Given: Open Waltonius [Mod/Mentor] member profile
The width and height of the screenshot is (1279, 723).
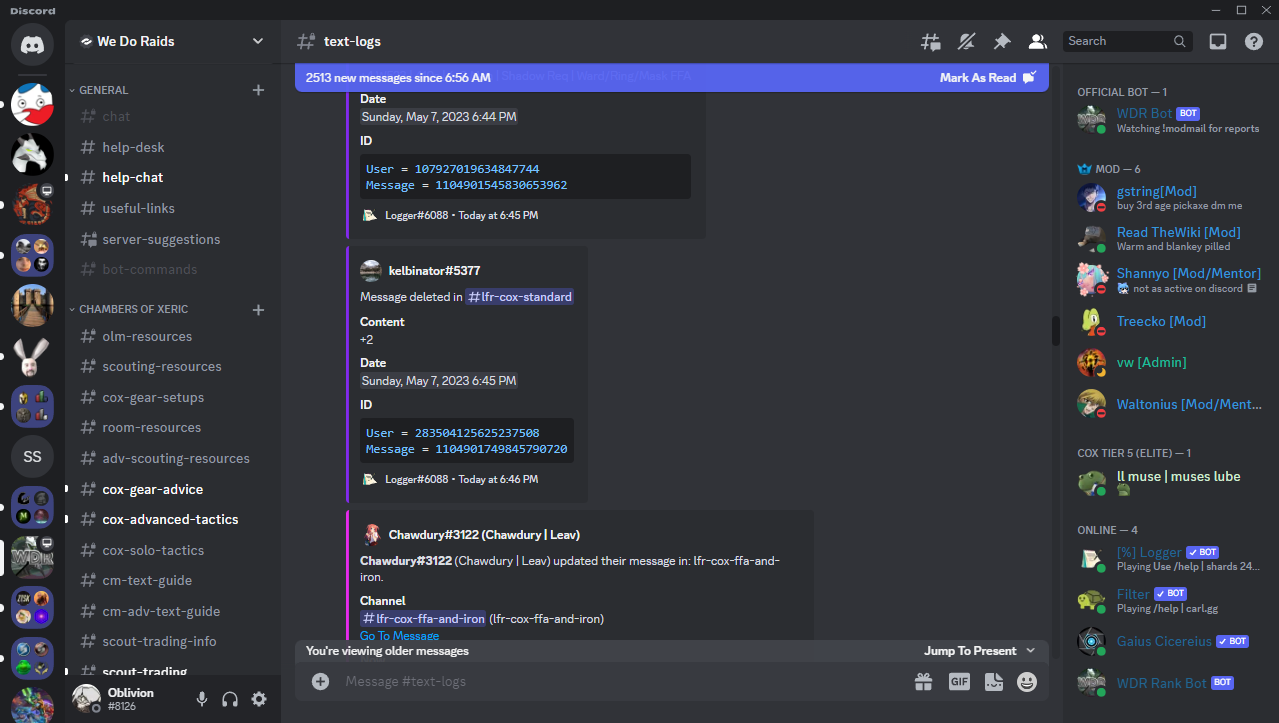Looking at the screenshot, I should click(x=1168, y=405).
